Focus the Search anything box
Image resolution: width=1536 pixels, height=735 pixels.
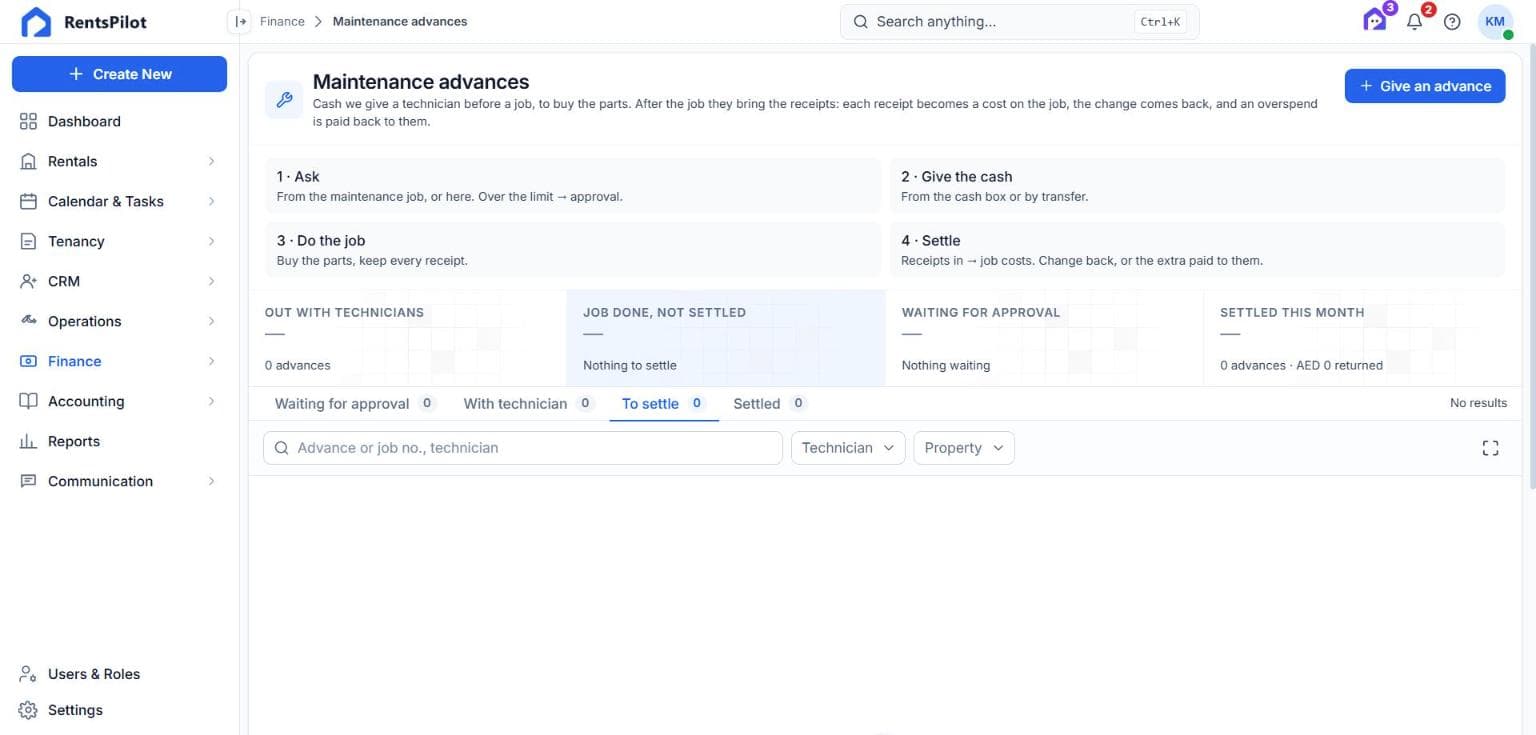[x=1019, y=22]
